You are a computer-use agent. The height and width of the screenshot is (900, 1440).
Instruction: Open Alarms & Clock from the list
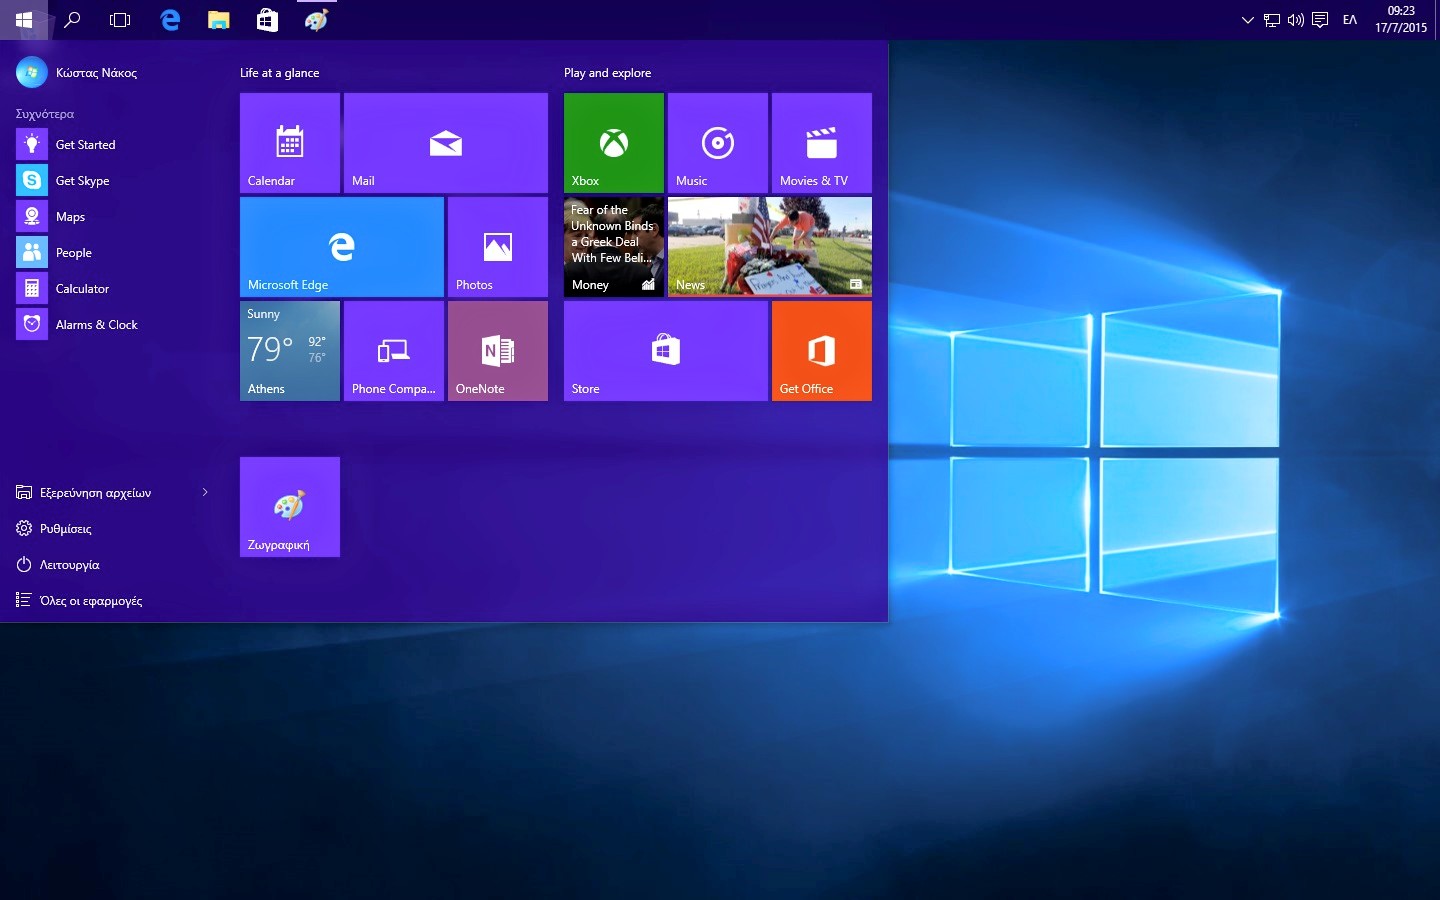pyautogui.click(x=96, y=325)
